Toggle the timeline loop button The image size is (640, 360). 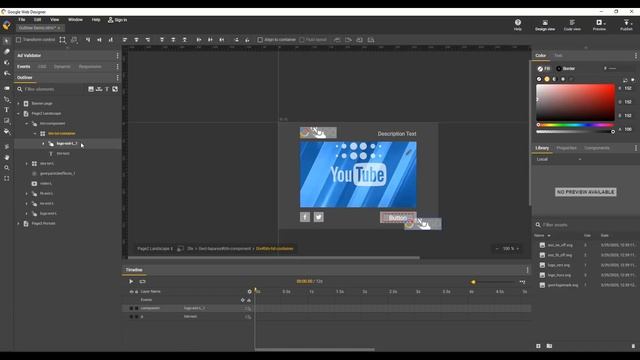tap(142, 281)
